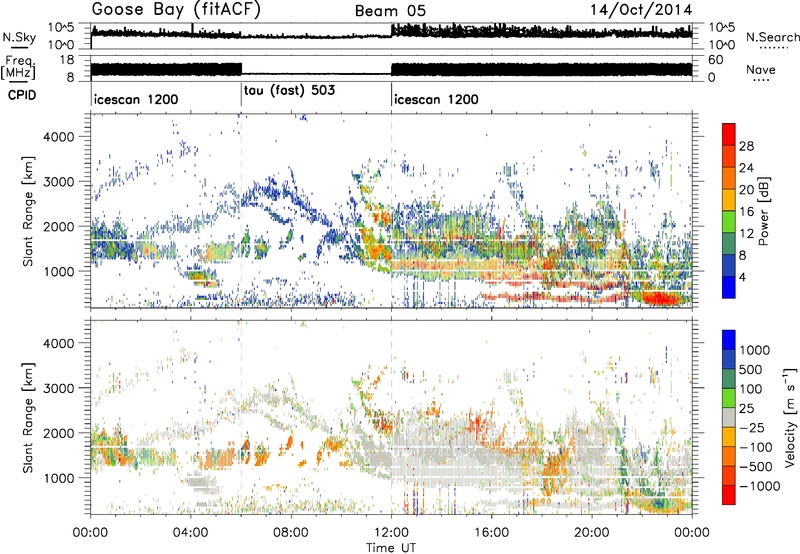800x554 pixels.
Task: Click the blue bottom of the Power color bar
Action: 729,287
